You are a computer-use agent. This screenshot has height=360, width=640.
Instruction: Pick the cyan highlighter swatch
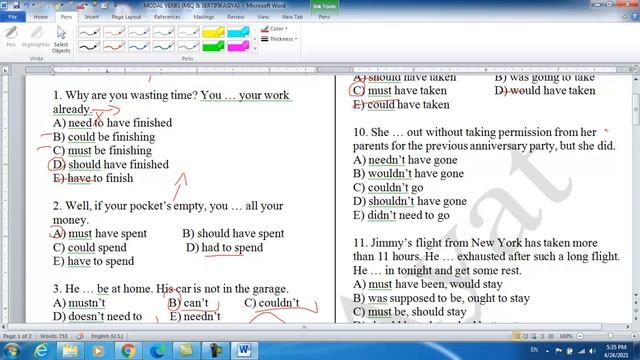[238, 32]
